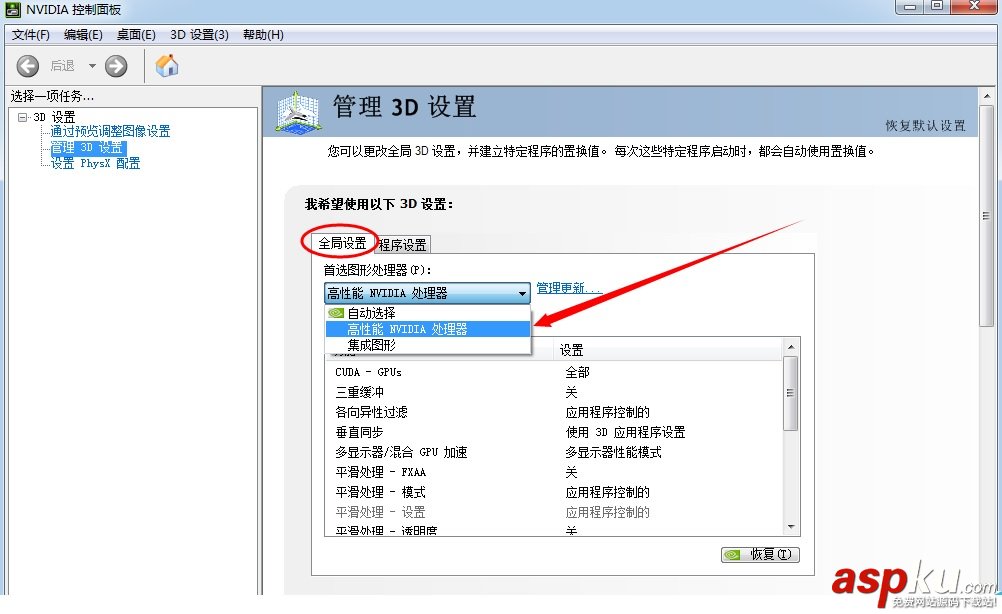1002x614 pixels.
Task: Select 管理 3D 设置 in task tree
Action: pos(88,148)
